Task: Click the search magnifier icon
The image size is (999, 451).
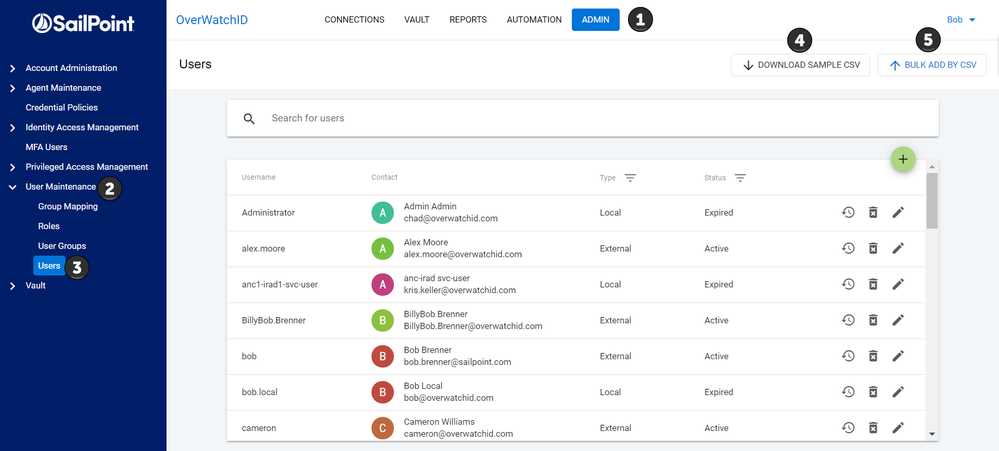Action: pos(250,119)
